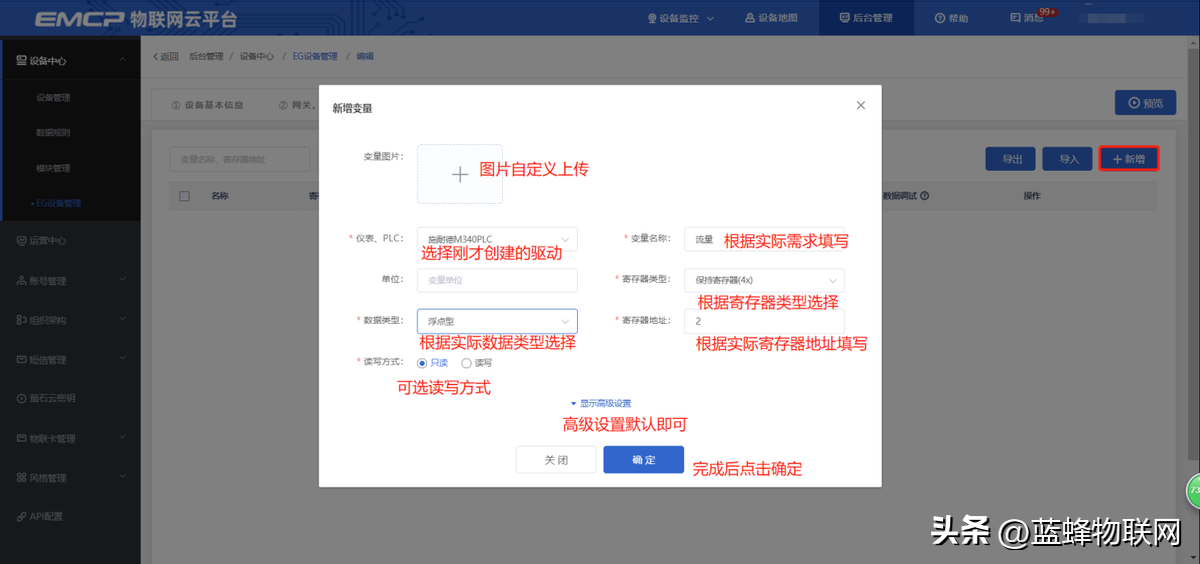Click the 帮助 help icon in top bar
Screen dimensions: 1200x564
coord(940,18)
